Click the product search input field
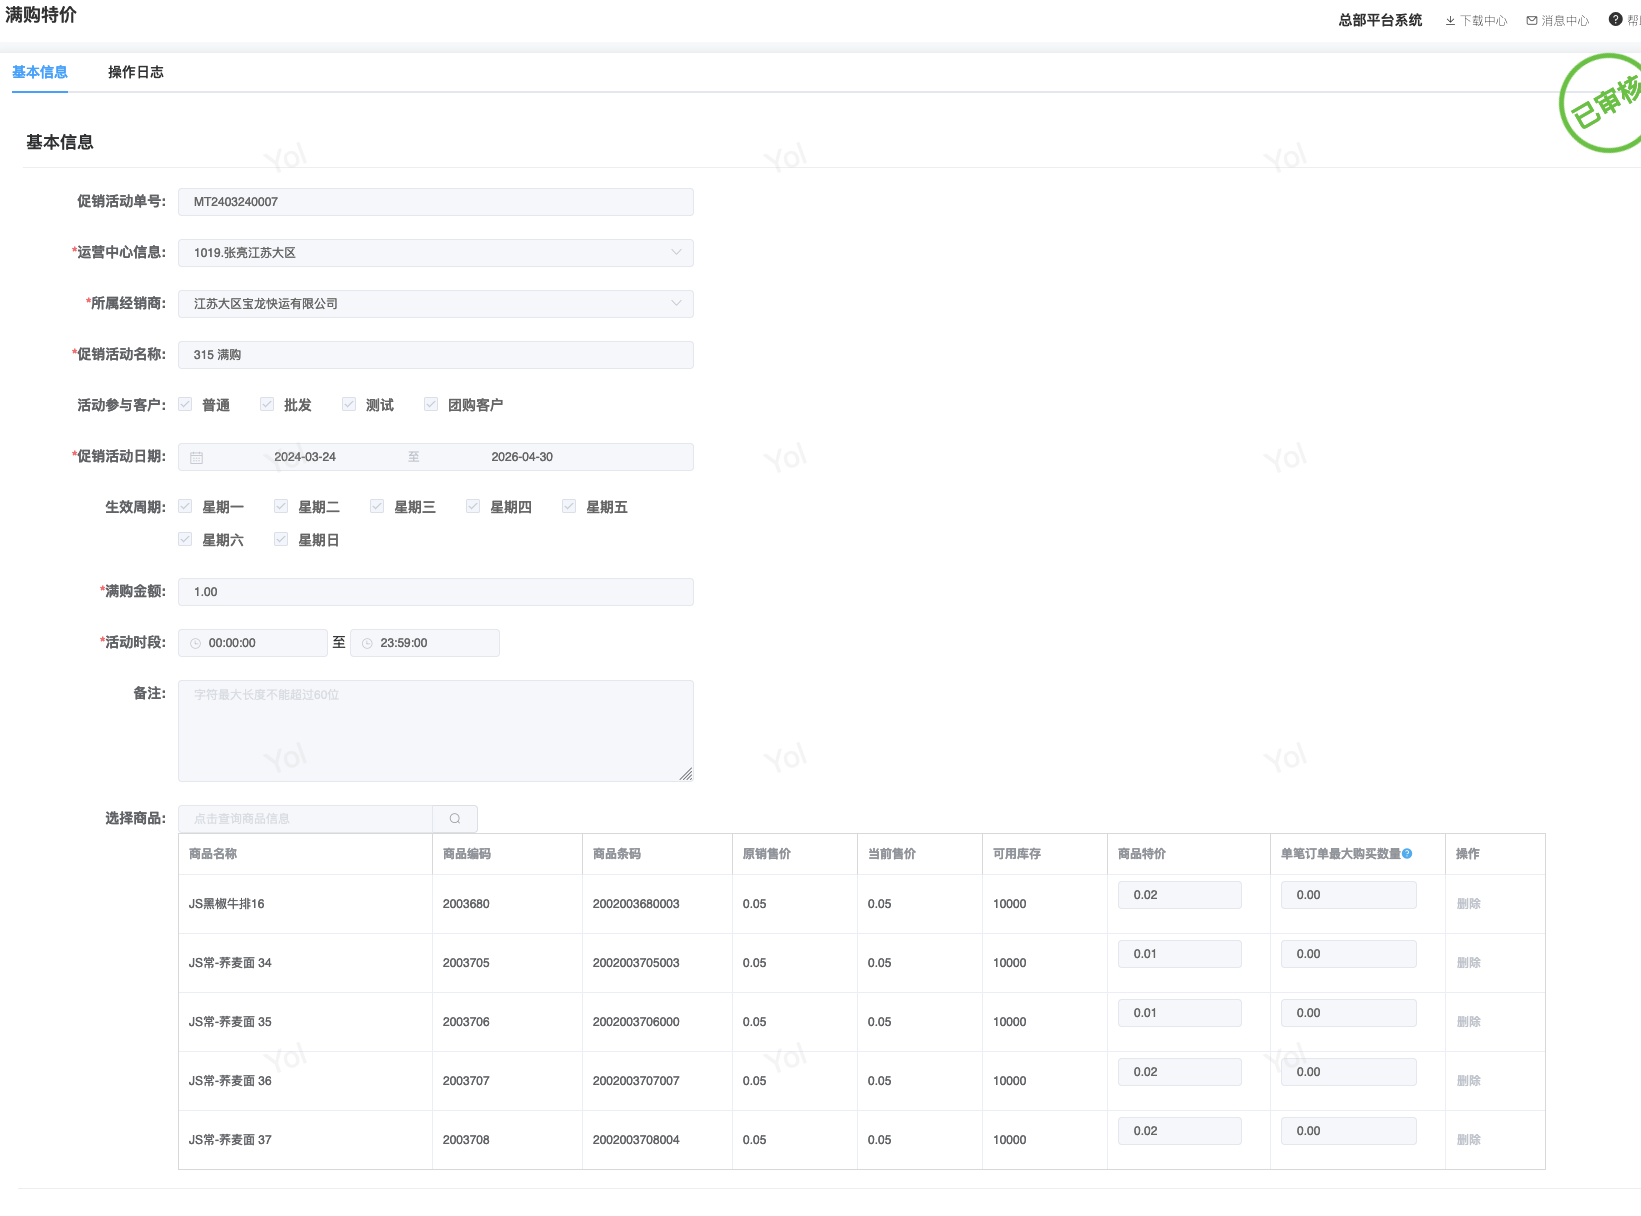This screenshot has width=1641, height=1216. [x=305, y=819]
